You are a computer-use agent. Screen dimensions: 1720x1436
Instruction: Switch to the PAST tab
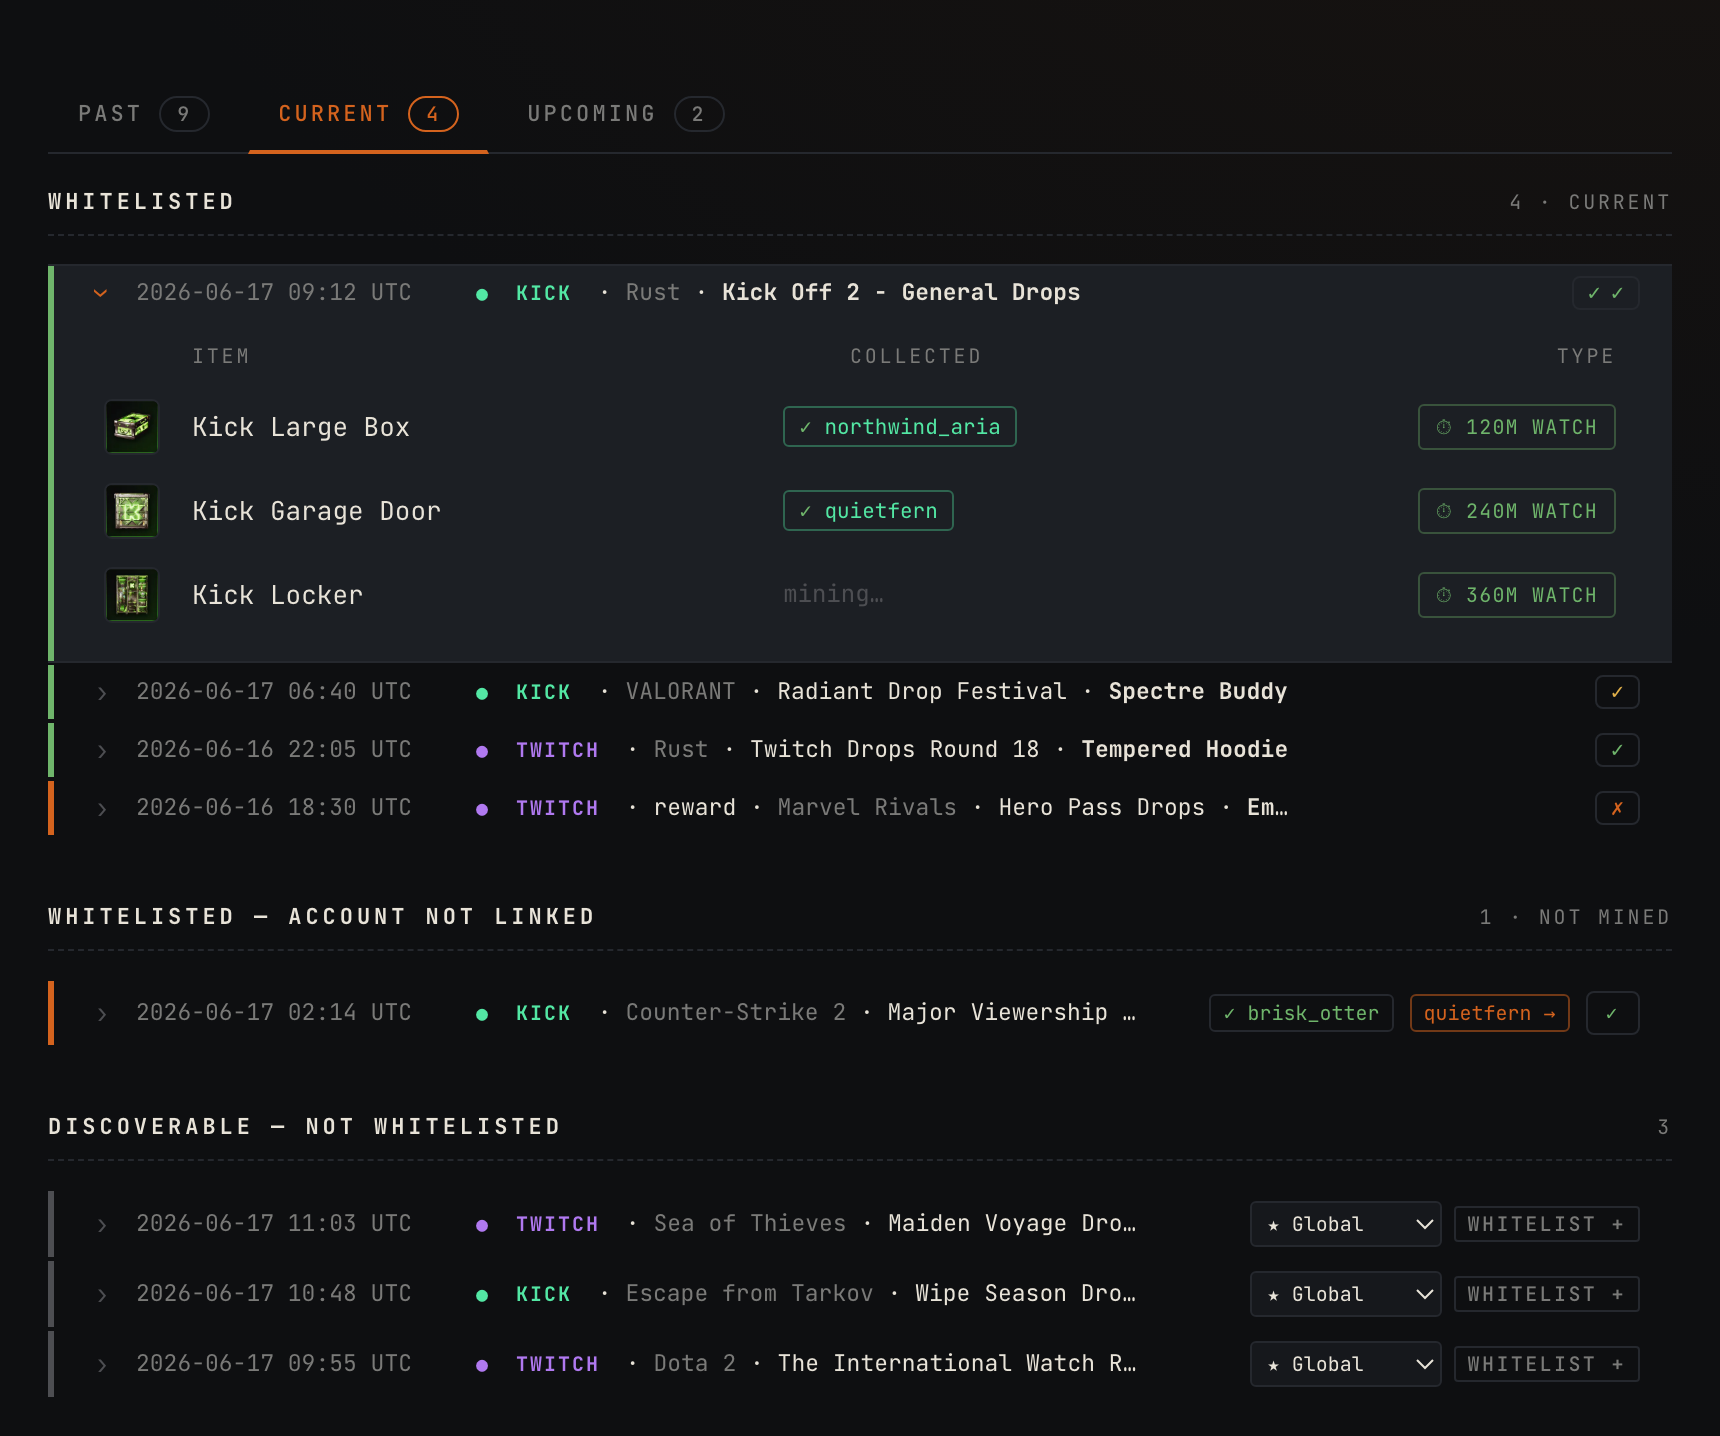[143, 114]
